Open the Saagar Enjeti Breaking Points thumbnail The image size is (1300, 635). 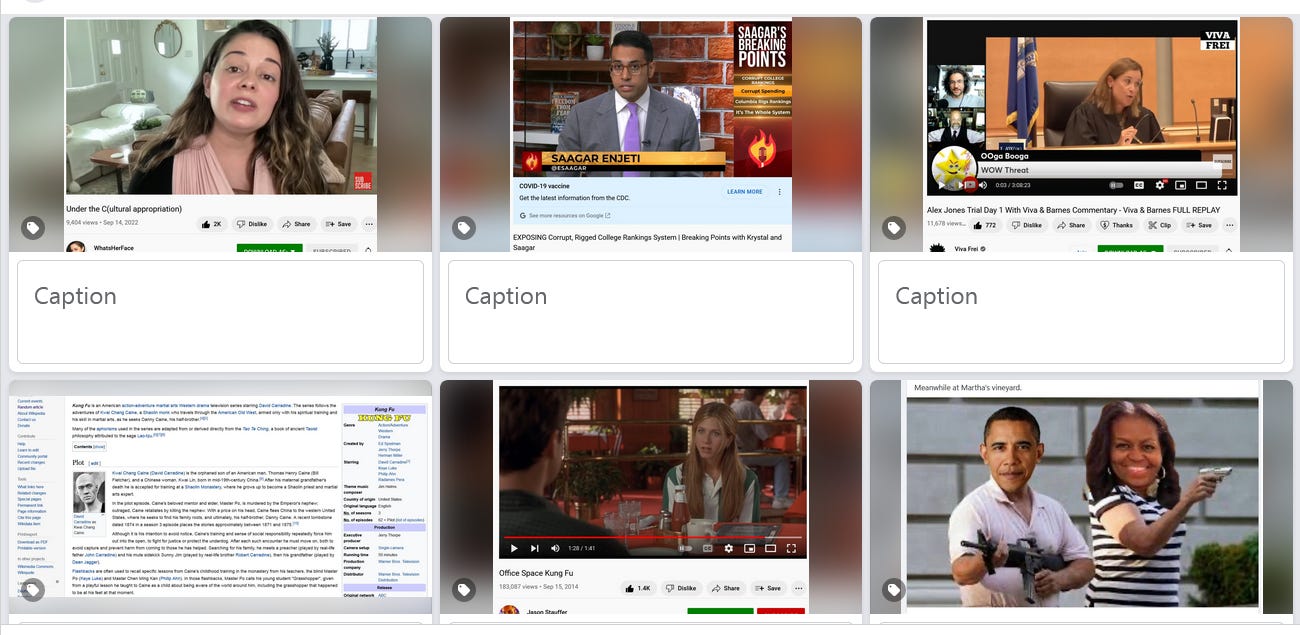pyautogui.click(x=651, y=134)
